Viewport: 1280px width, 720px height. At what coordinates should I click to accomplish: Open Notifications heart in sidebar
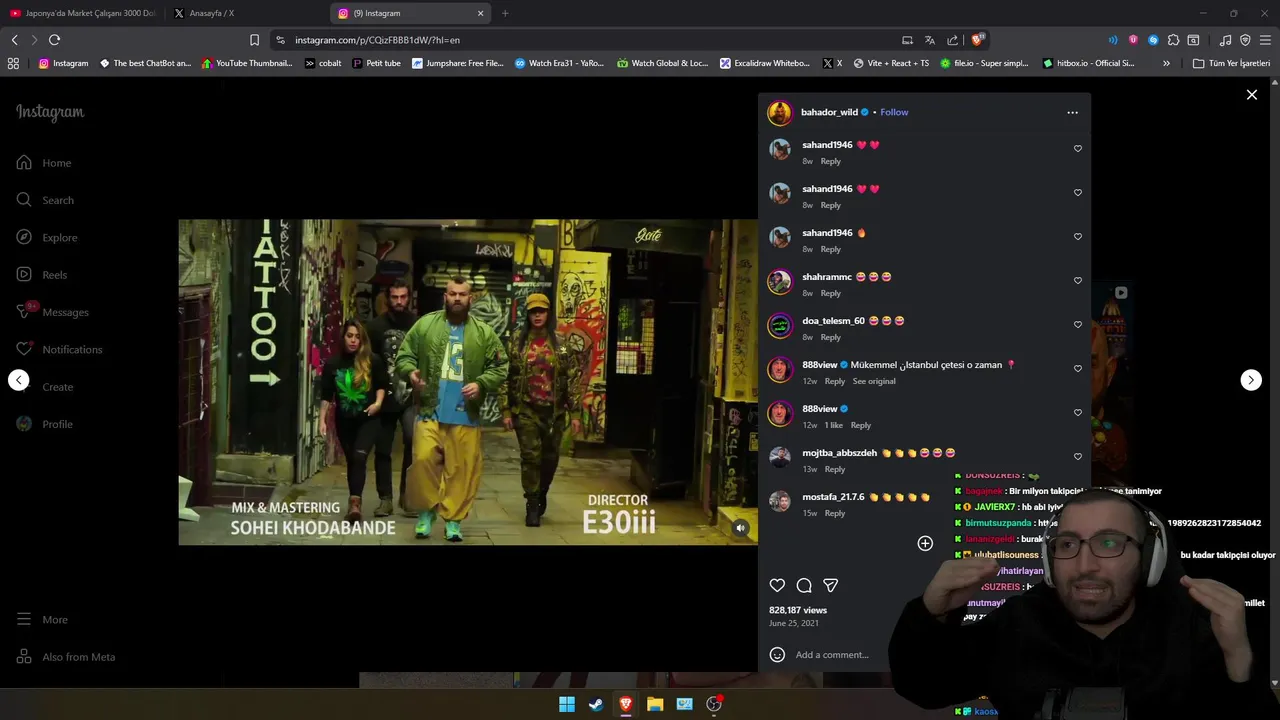[x=59, y=349]
